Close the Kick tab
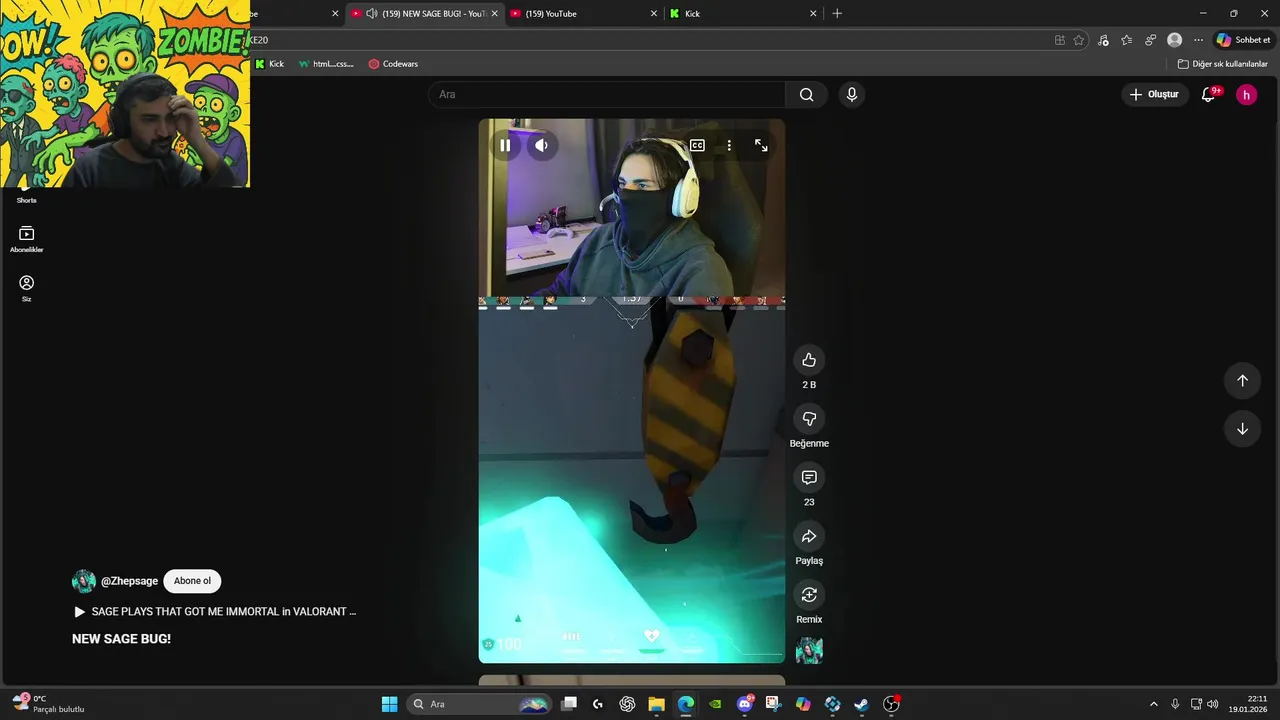Viewport: 1280px width, 720px height. pos(813,13)
